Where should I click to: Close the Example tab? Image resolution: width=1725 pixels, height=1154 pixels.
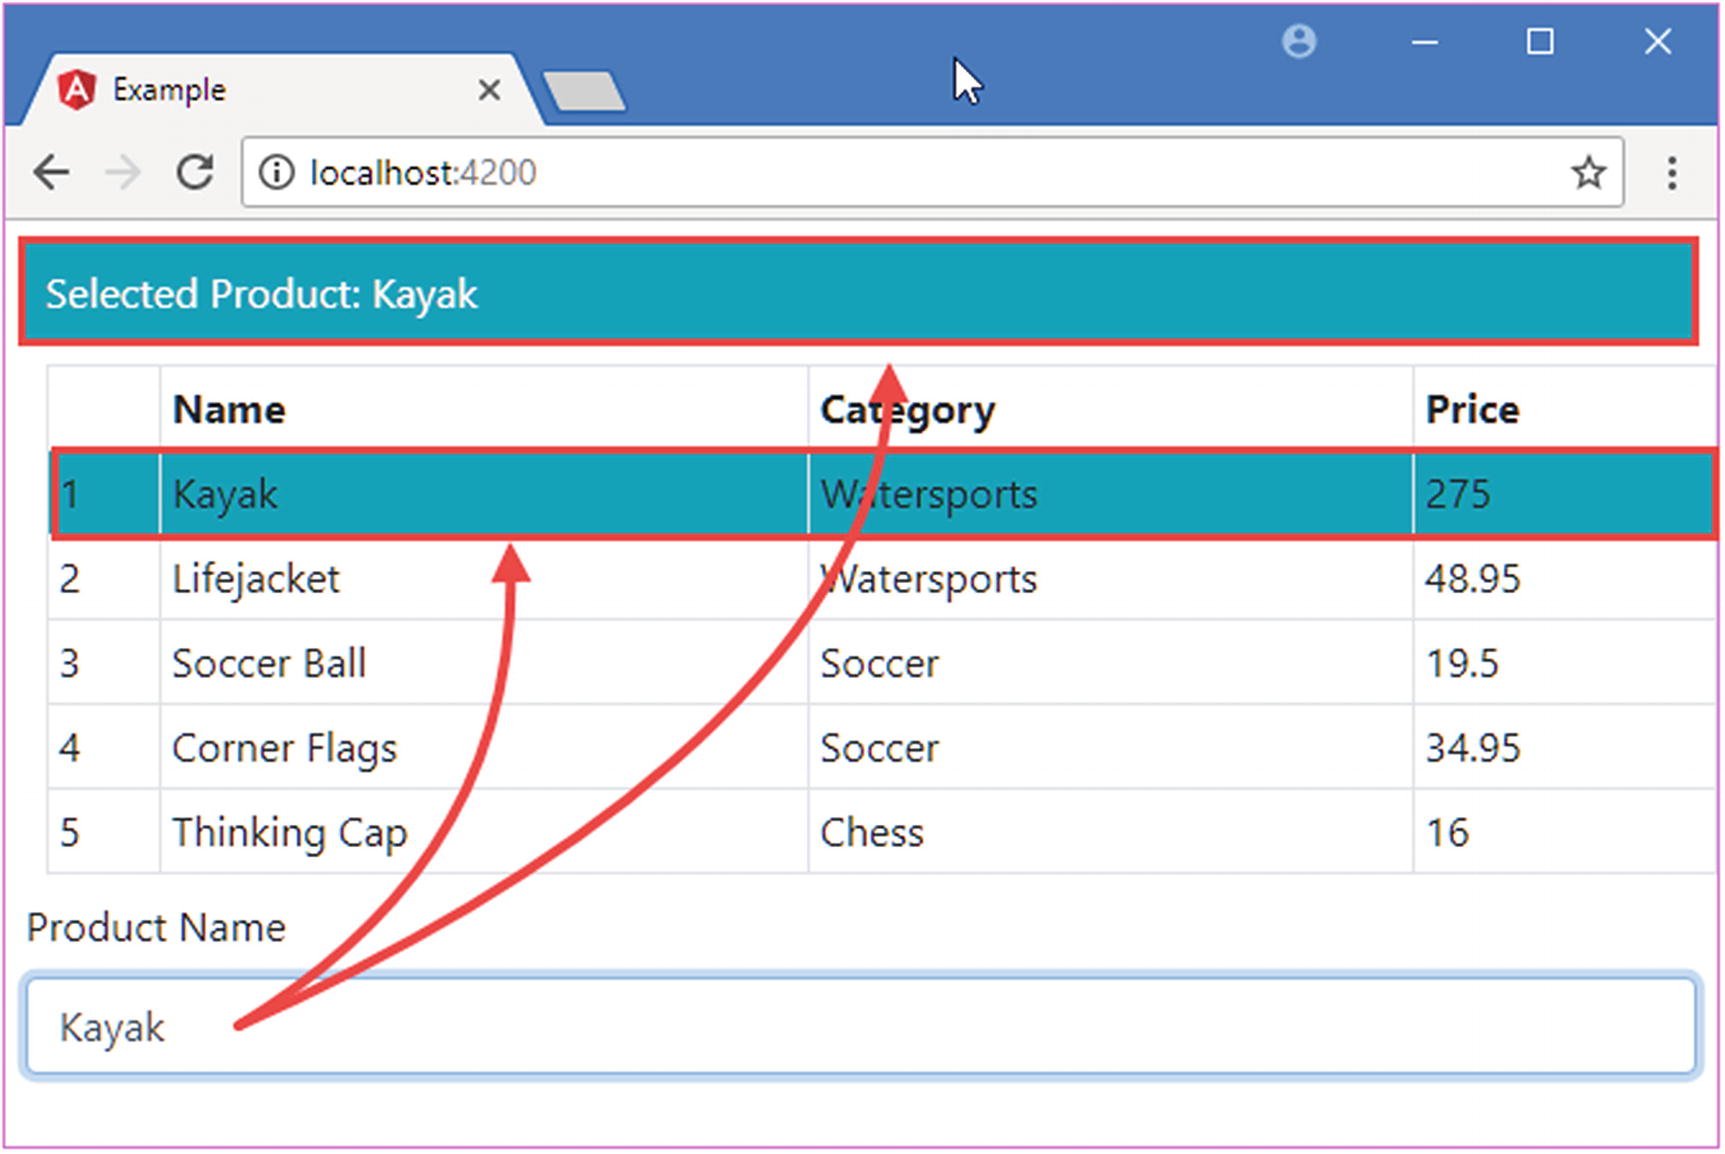pos(489,91)
